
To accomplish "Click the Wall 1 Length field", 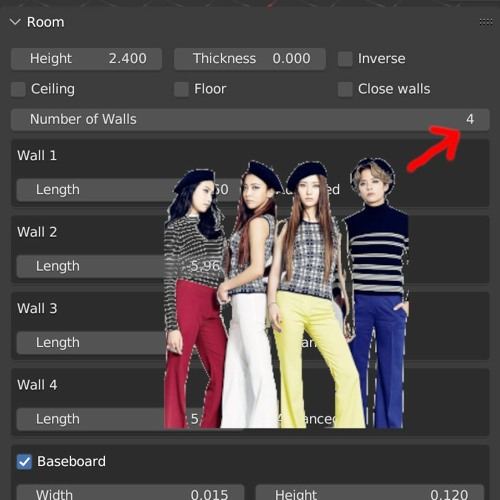I will 130,190.
